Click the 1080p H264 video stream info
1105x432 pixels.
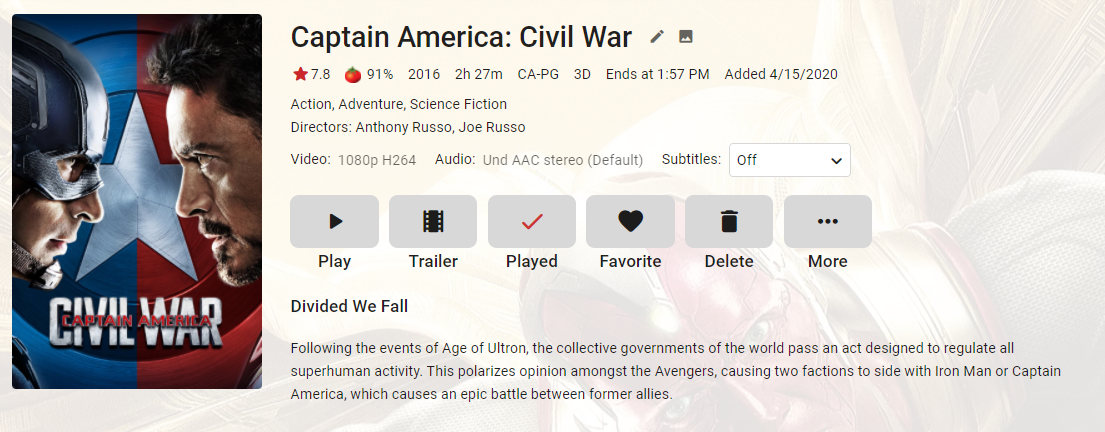pyautogui.click(x=376, y=160)
